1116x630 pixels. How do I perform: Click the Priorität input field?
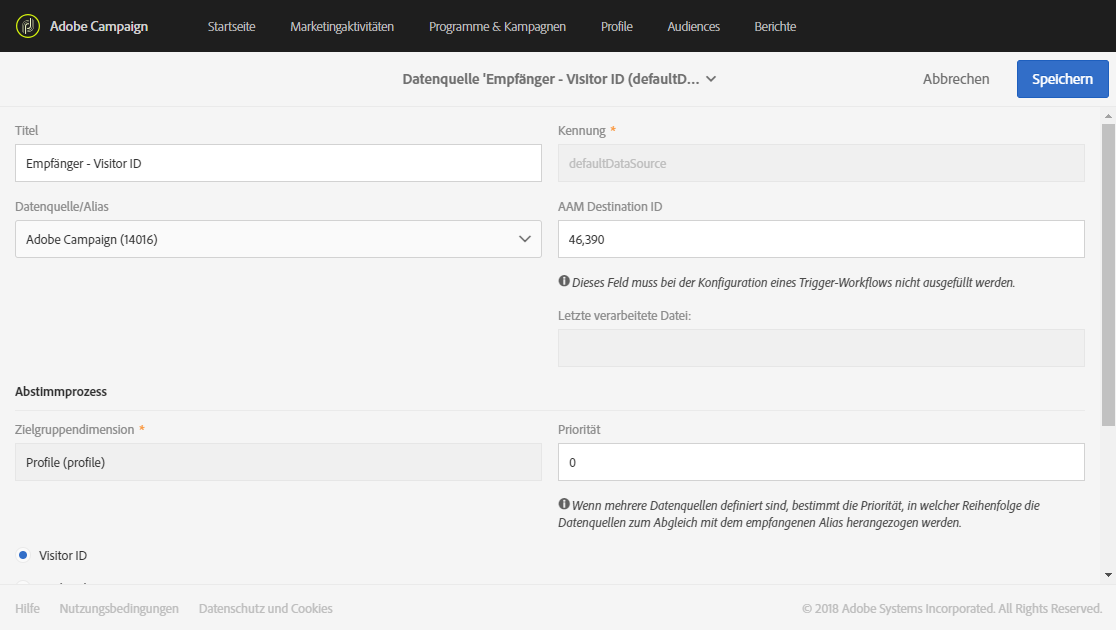click(x=821, y=462)
